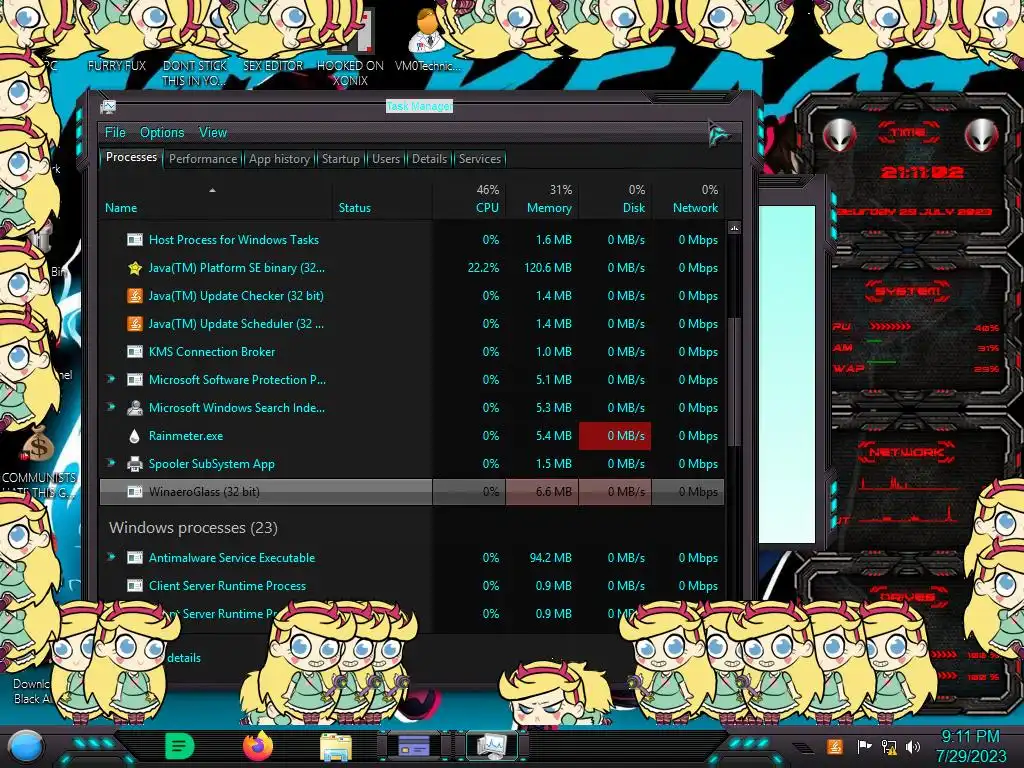1024x768 pixels.
Task: Switch to the purple window taskbar app
Action: 414,745
